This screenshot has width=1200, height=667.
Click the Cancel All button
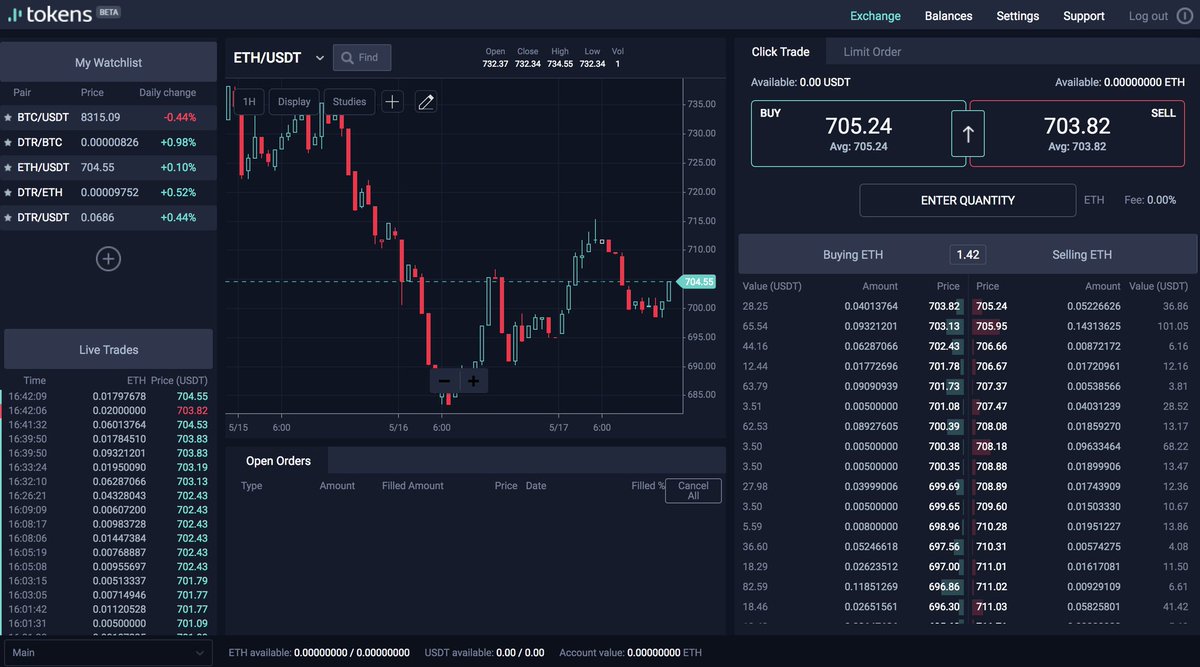pyautogui.click(x=693, y=491)
